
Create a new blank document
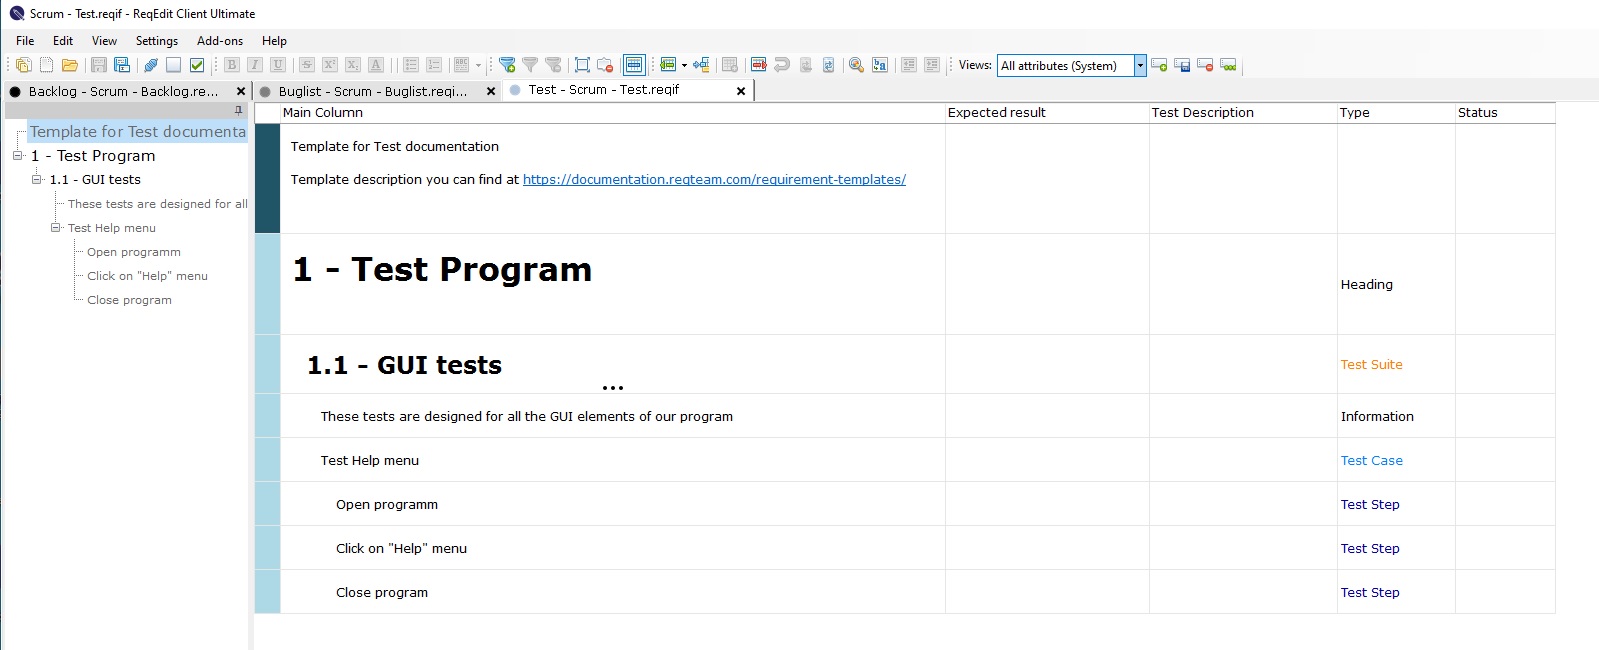coord(46,65)
